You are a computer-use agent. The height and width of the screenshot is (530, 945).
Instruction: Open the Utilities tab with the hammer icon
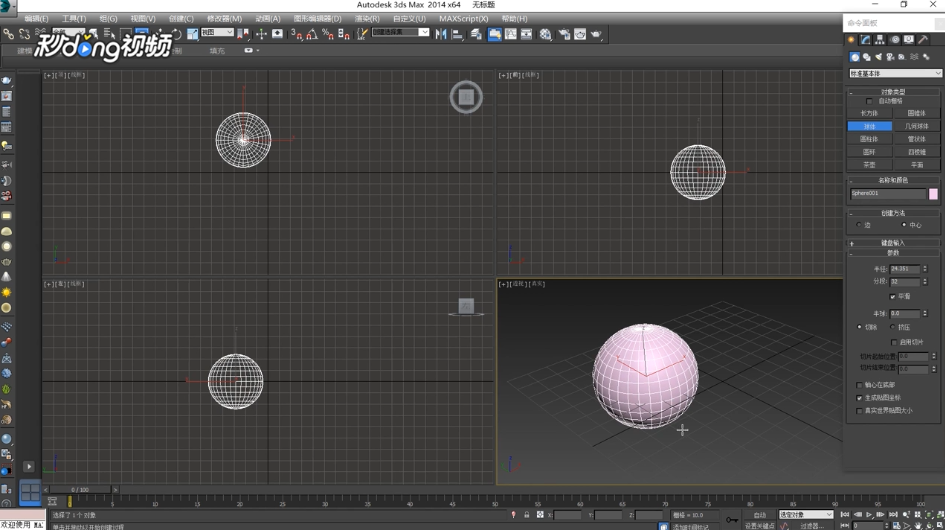[923, 40]
